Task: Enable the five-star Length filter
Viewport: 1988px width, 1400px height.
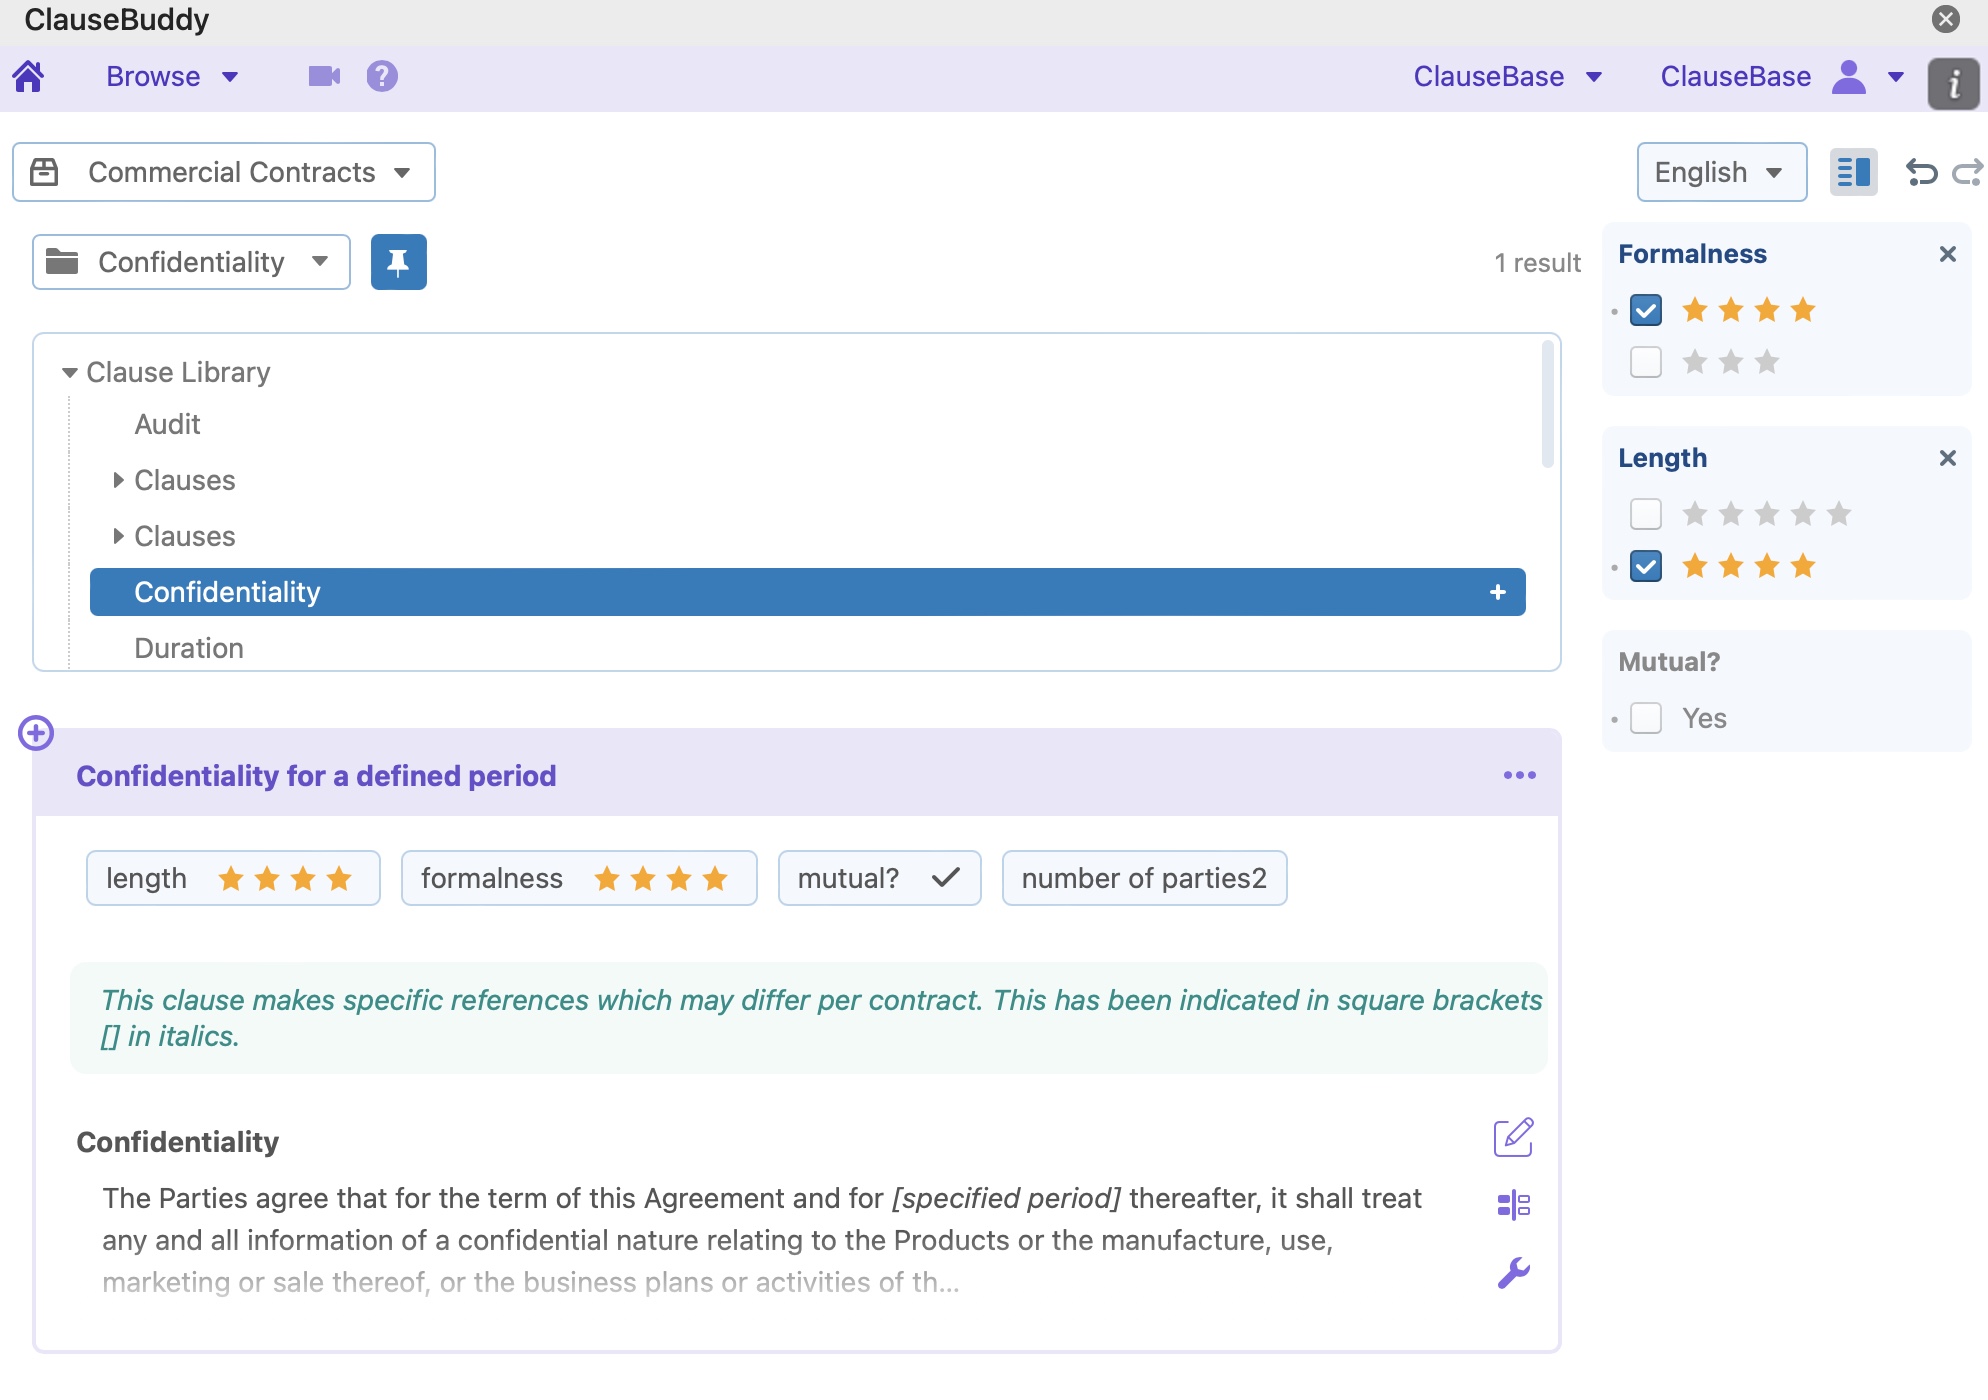Action: pos(1645,513)
